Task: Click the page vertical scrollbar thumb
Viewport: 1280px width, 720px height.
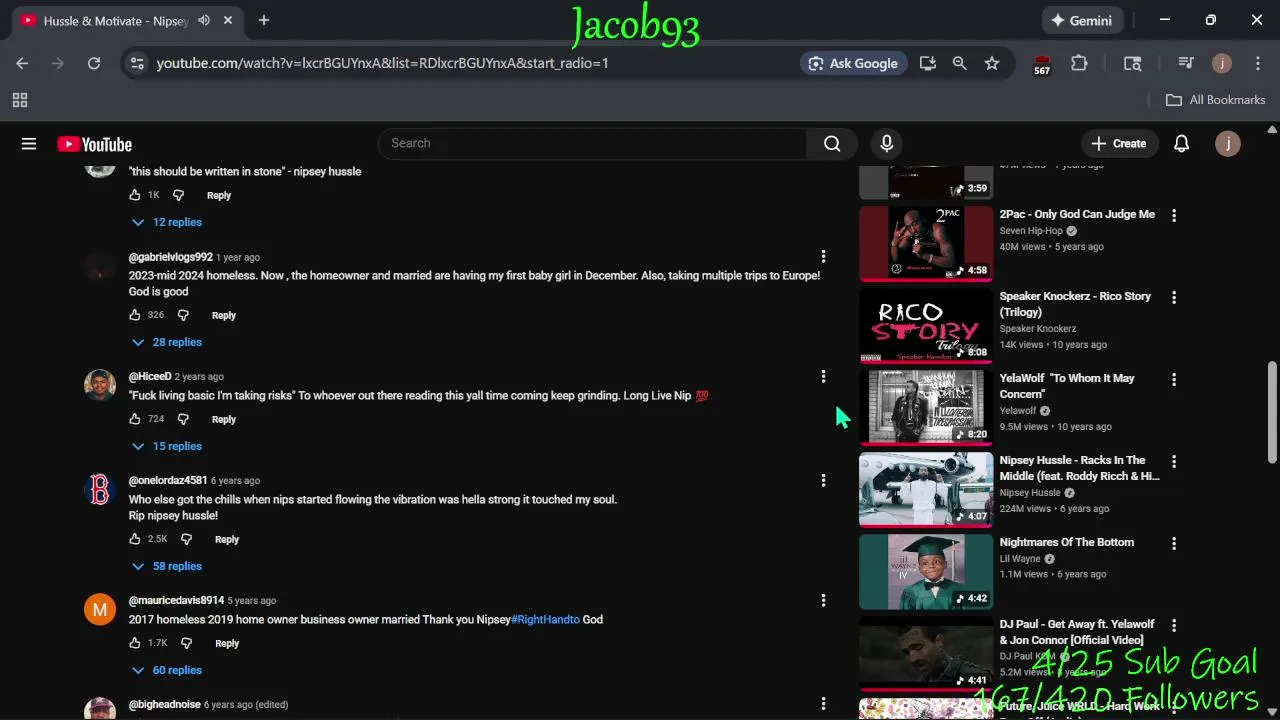Action: 1272,410
